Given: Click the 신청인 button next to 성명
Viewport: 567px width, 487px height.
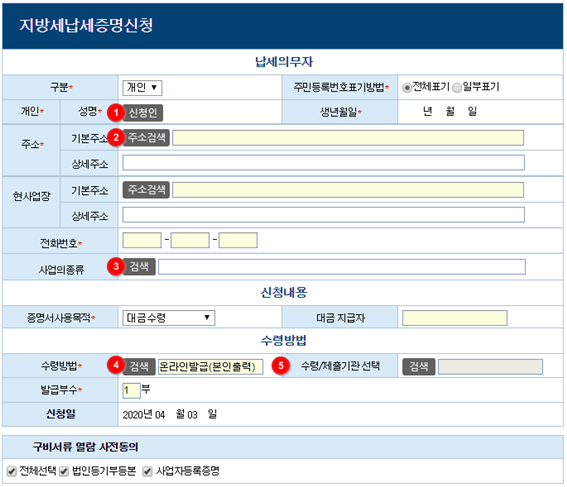Looking at the screenshot, I should 143,113.
